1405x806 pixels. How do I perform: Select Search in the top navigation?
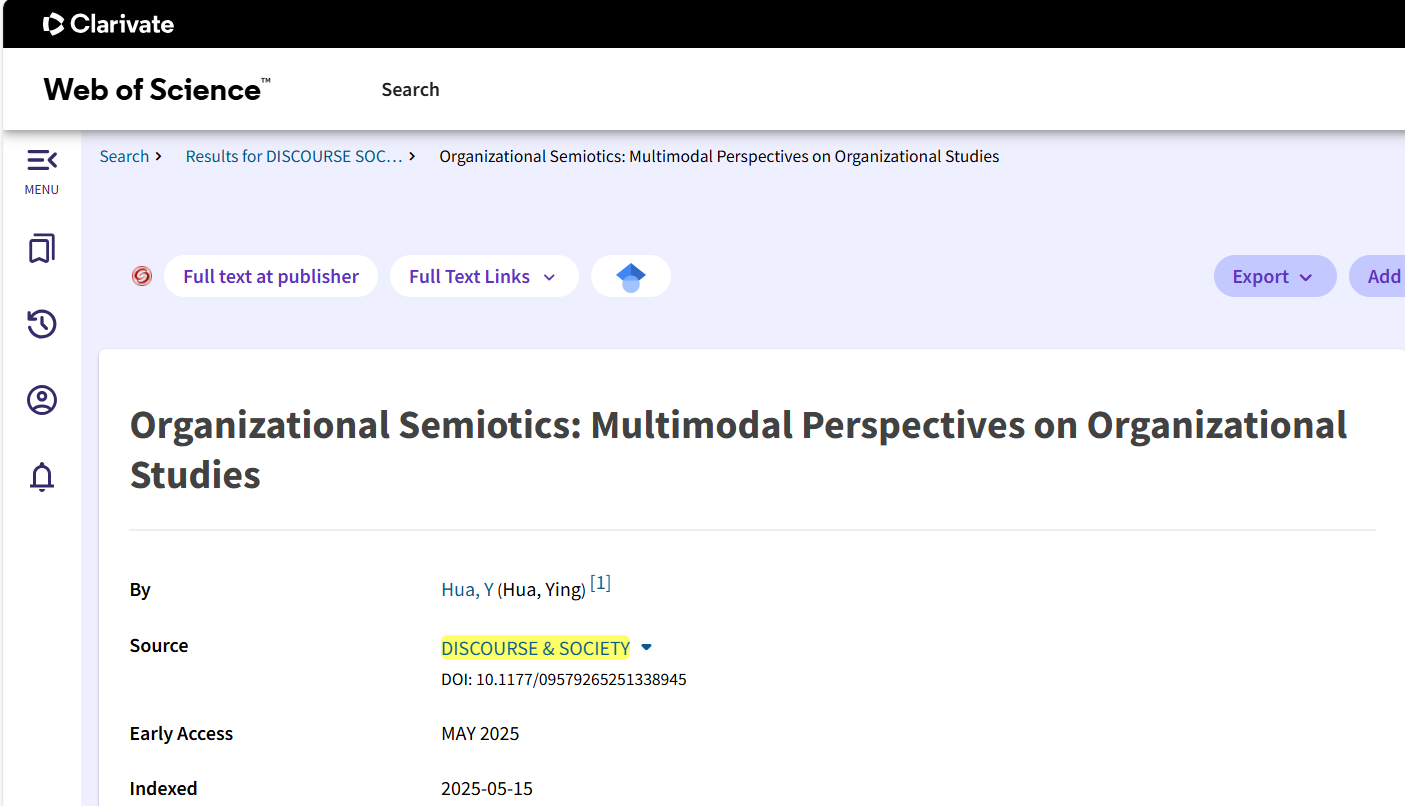point(410,89)
